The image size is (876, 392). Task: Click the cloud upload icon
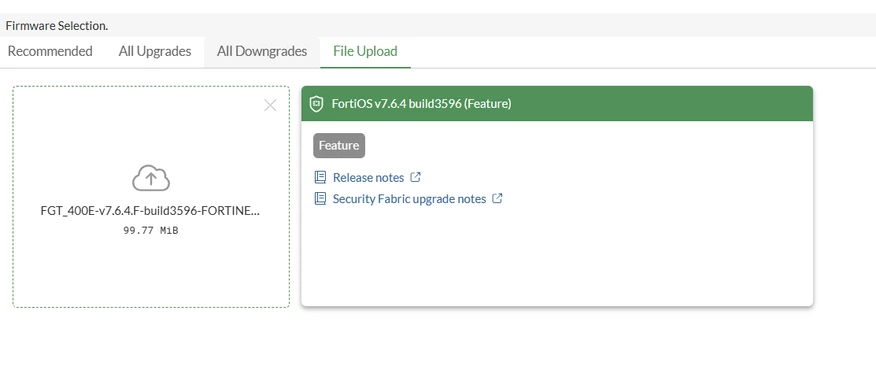(x=151, y=178)
